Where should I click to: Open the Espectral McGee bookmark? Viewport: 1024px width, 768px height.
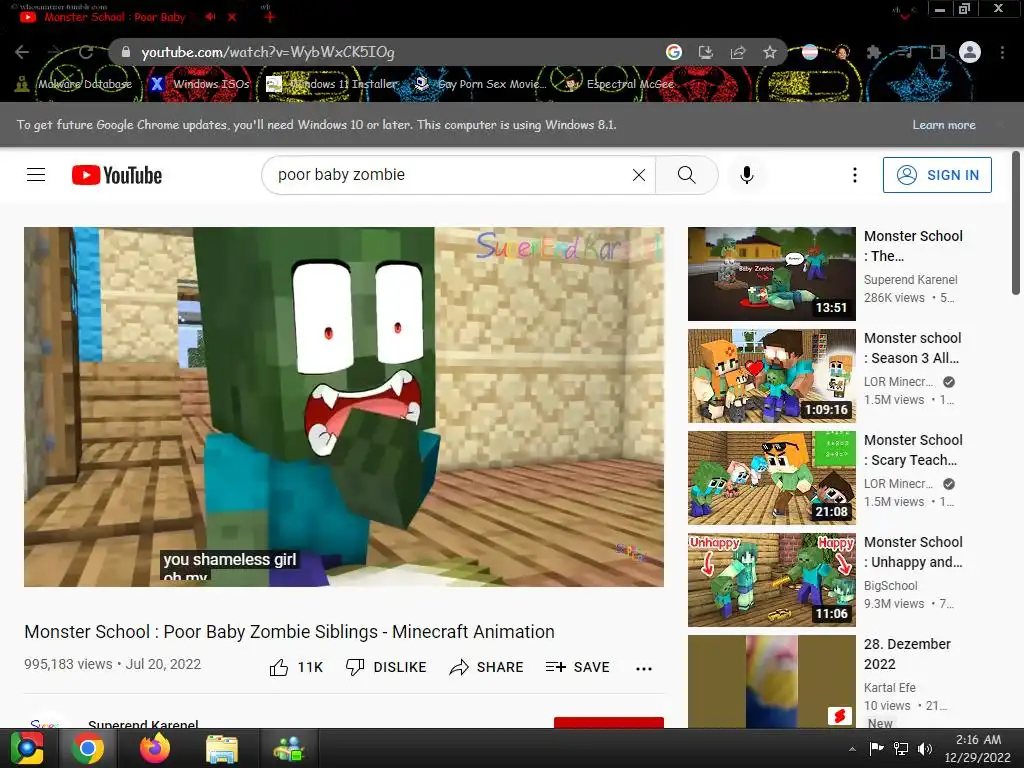click(619, 84)
